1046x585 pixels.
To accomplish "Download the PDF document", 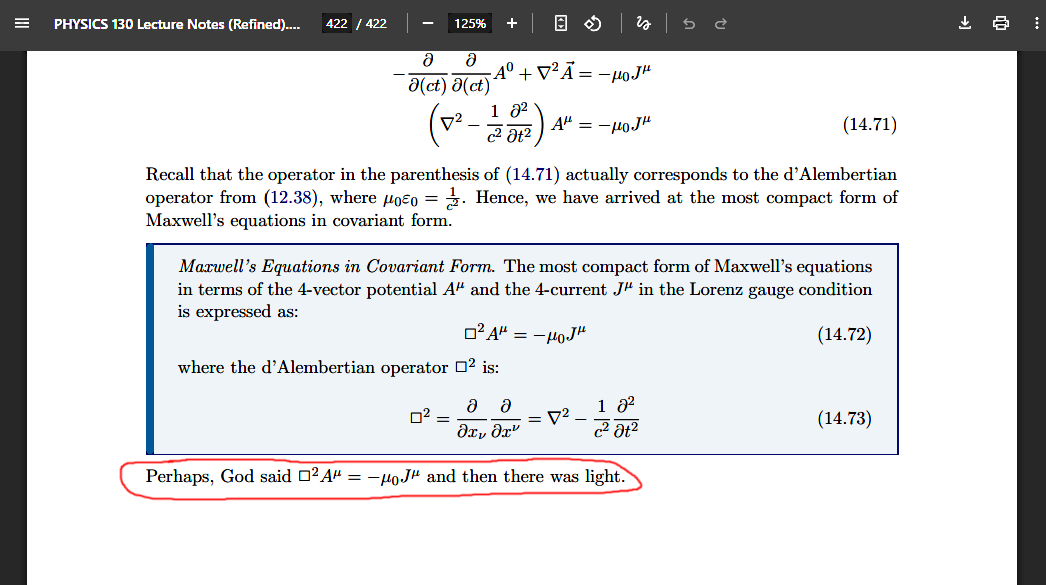I will 965,22.
